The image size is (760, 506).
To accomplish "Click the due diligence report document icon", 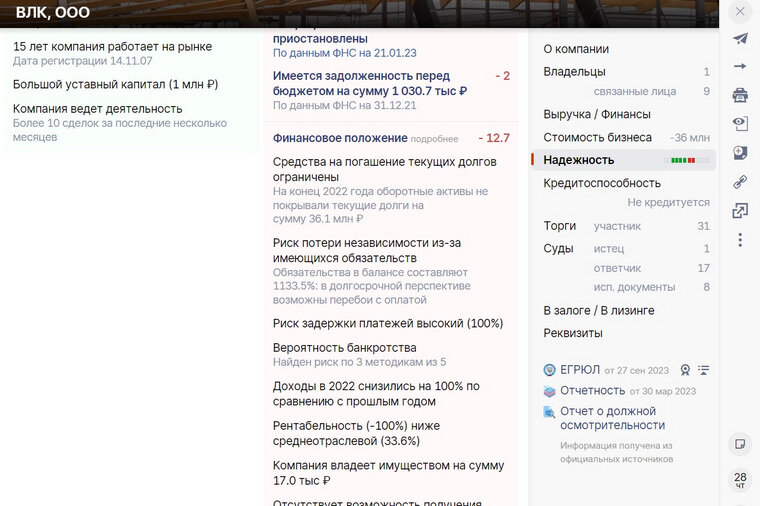I will (549, 412).
